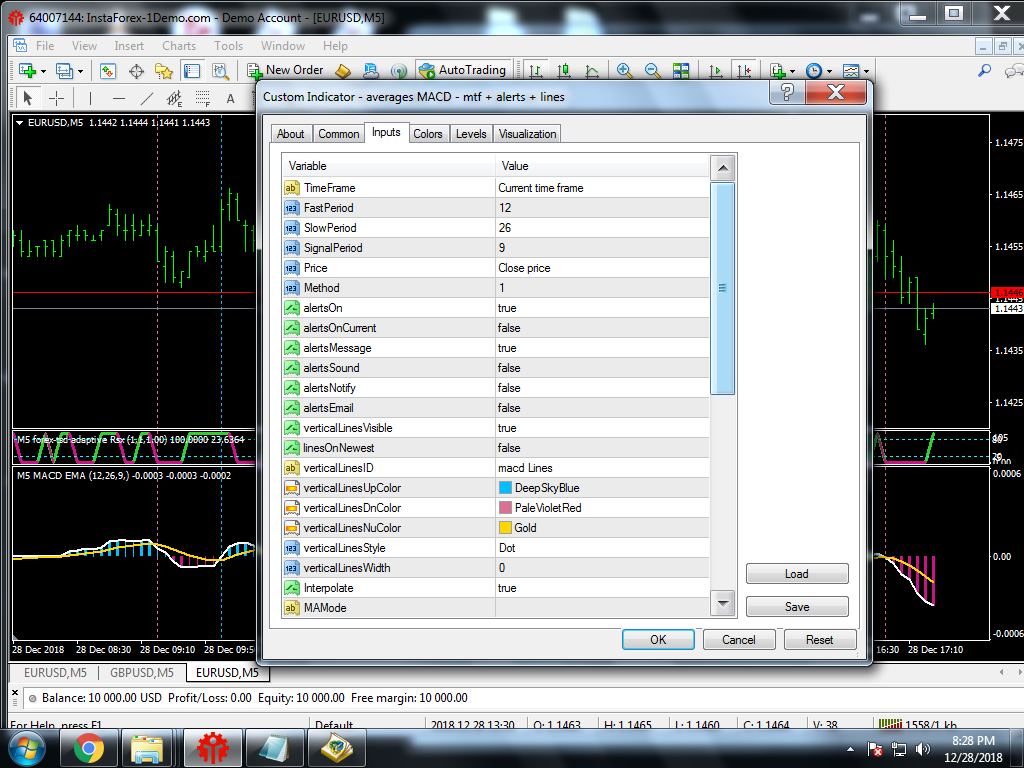
Task: Click the Load button
Action: 797,574
